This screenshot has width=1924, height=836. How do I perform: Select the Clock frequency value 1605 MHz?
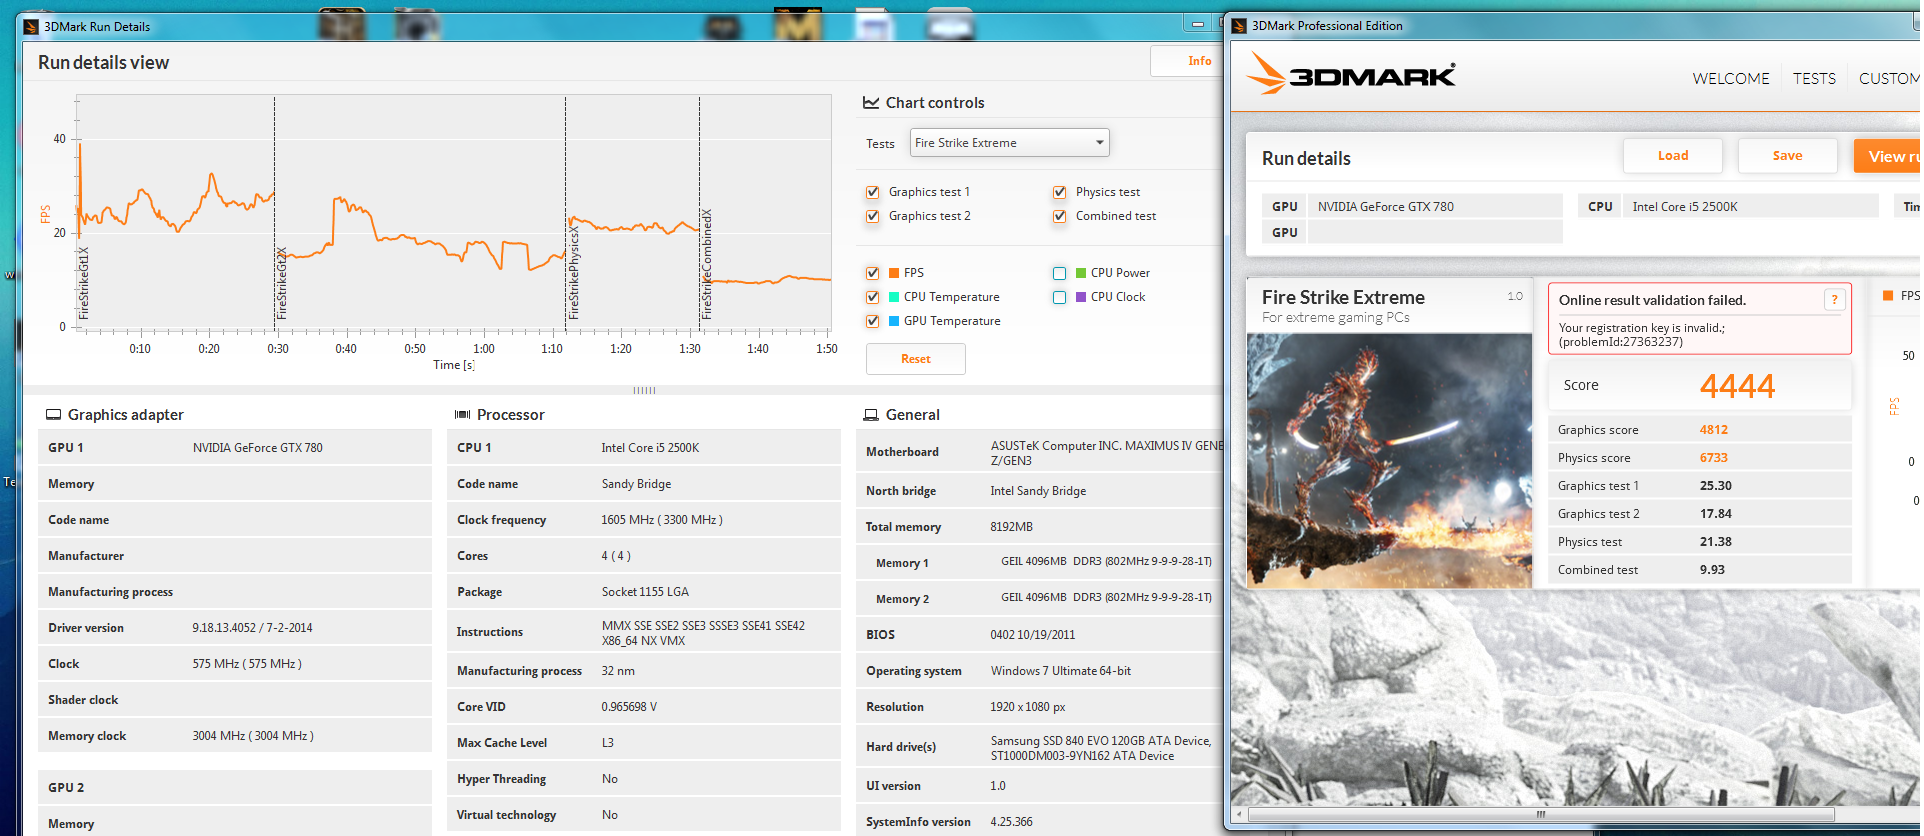tap(662, 520)
